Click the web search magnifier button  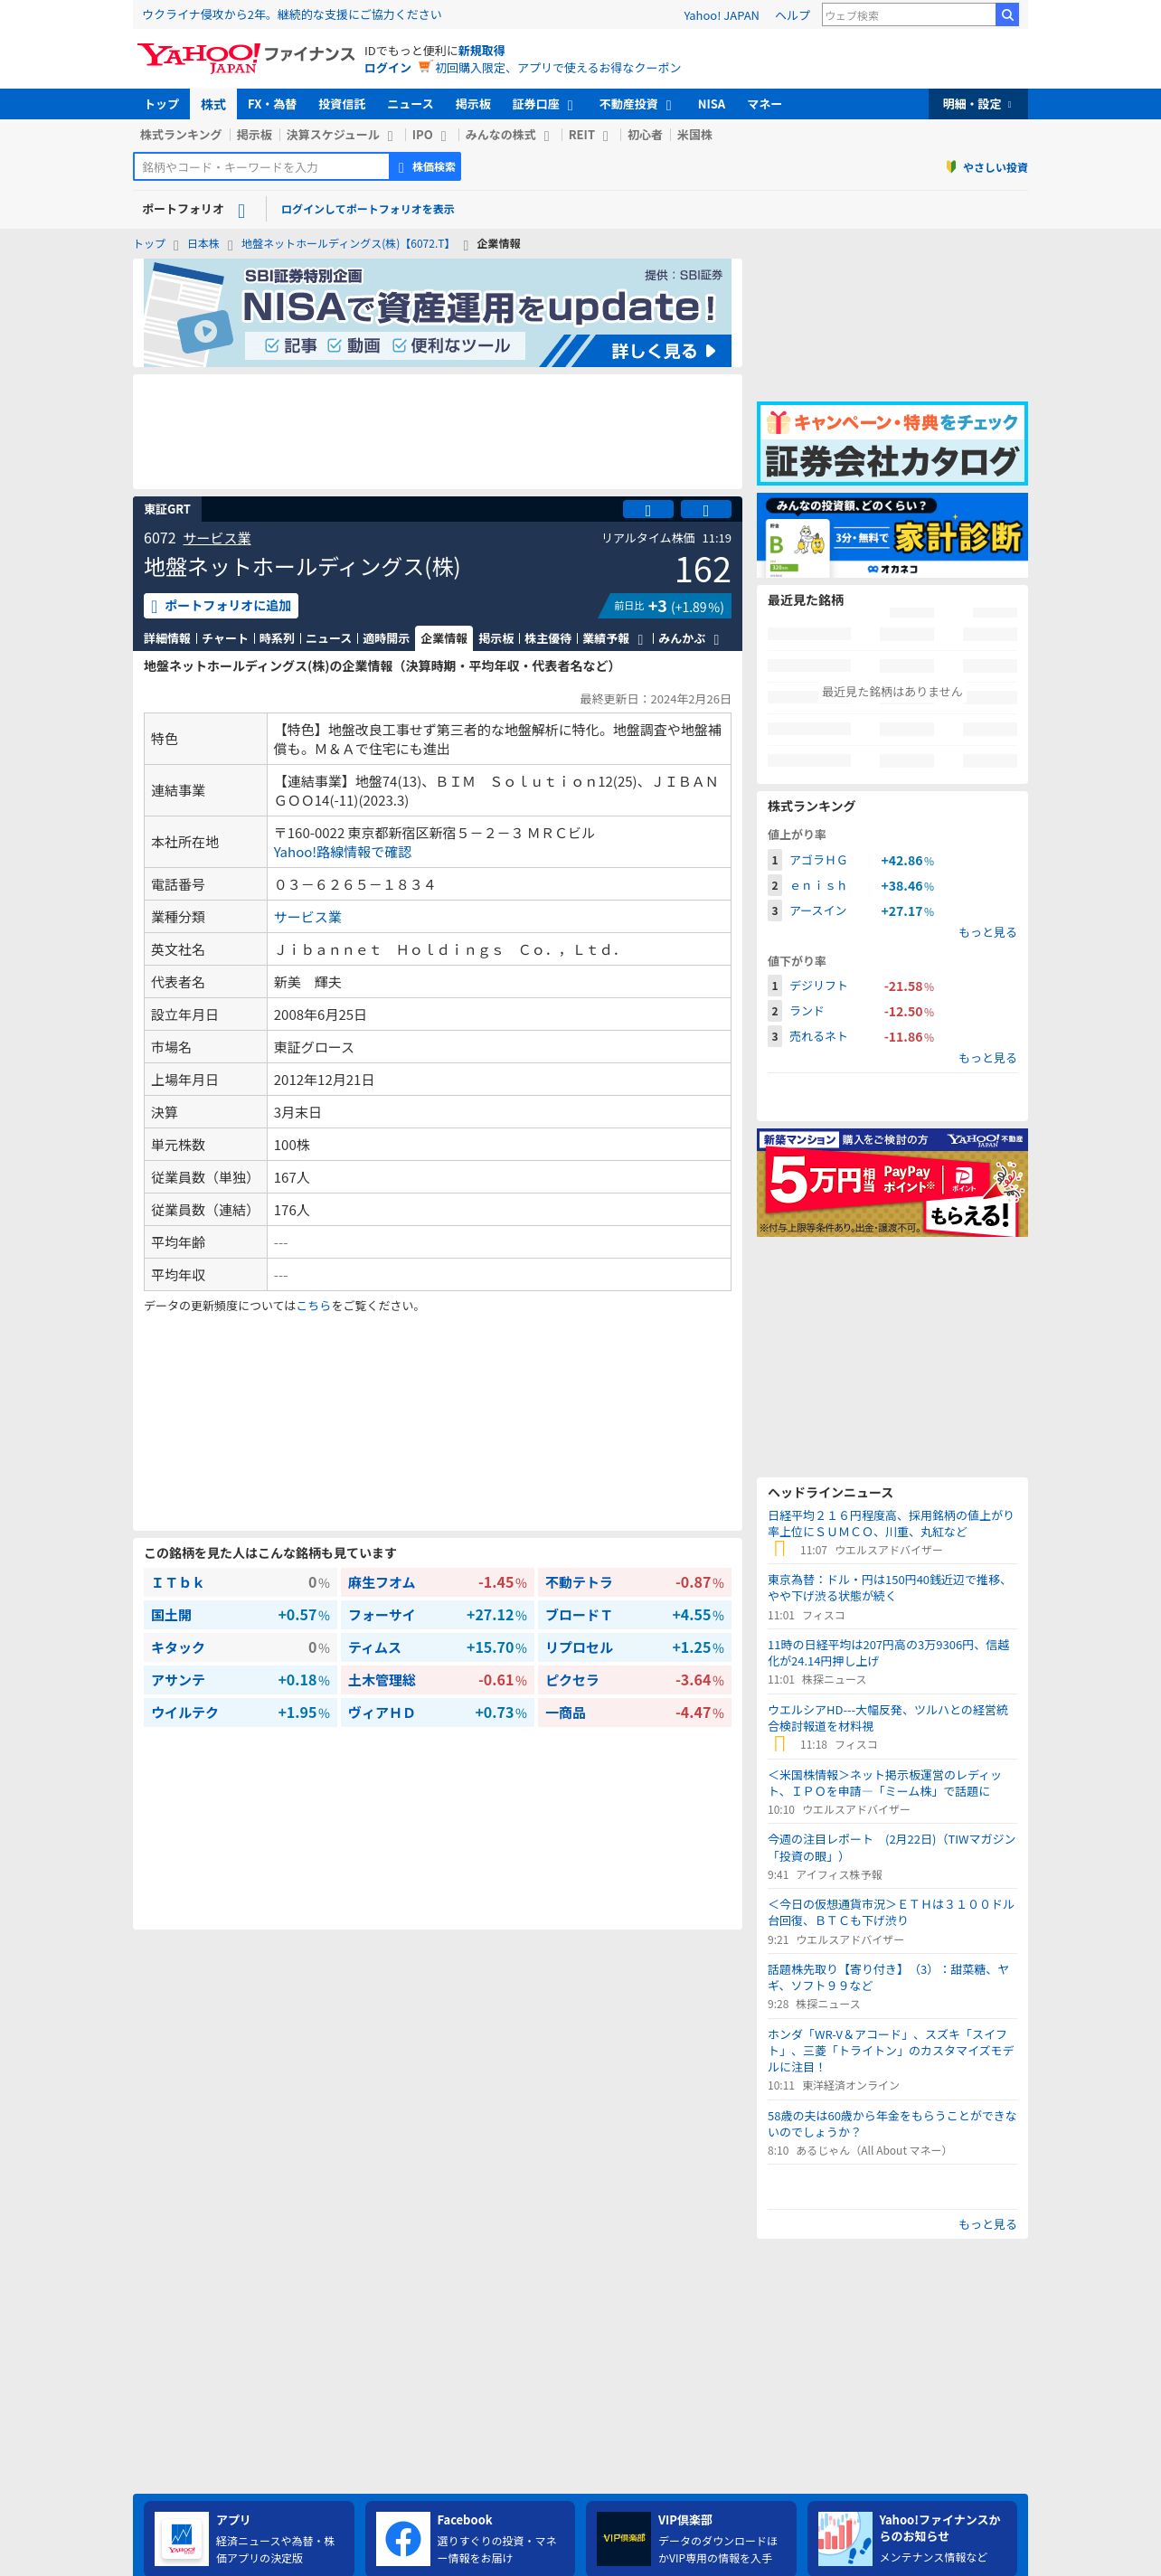[1007, 15]
